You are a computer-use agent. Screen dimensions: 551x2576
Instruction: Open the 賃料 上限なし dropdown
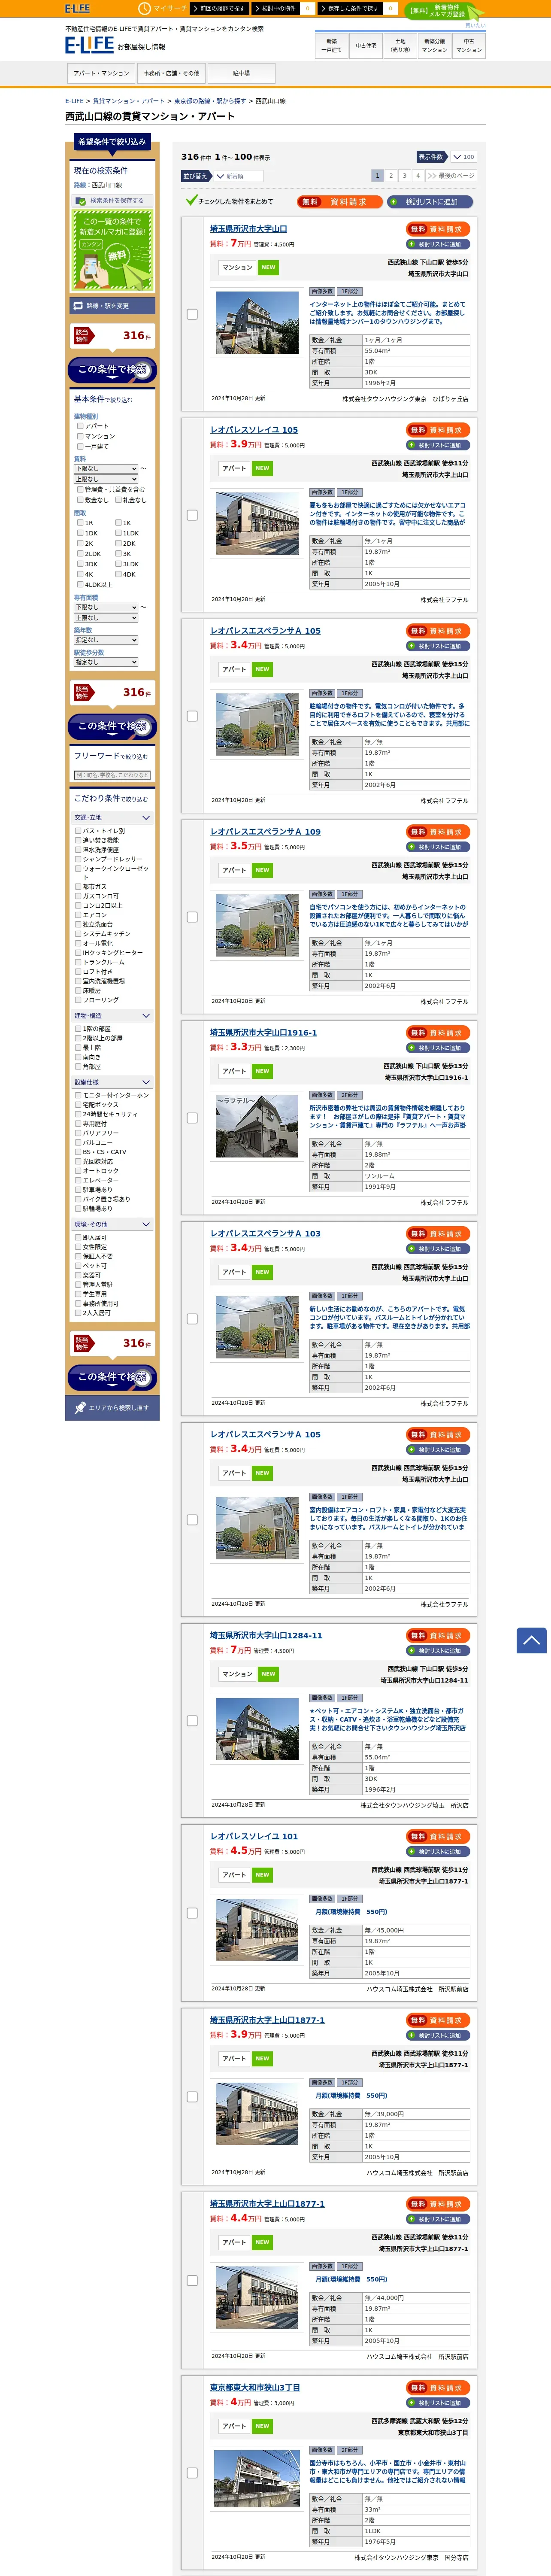[106, 479]
